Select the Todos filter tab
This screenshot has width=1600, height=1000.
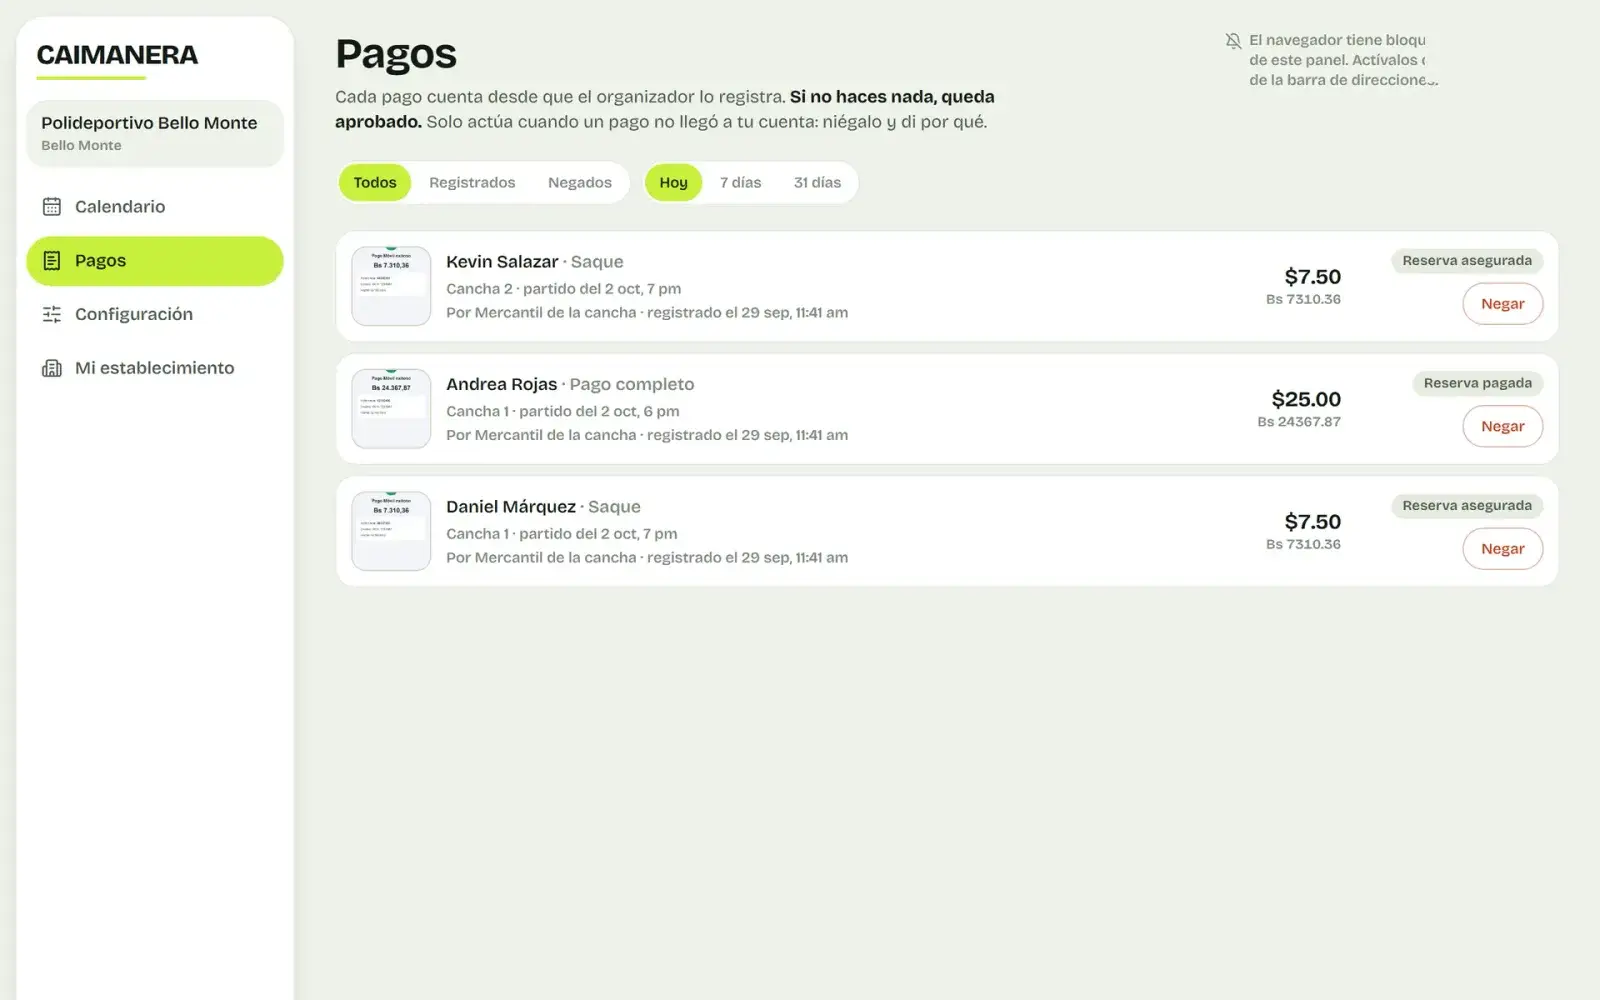coord(375,183)
